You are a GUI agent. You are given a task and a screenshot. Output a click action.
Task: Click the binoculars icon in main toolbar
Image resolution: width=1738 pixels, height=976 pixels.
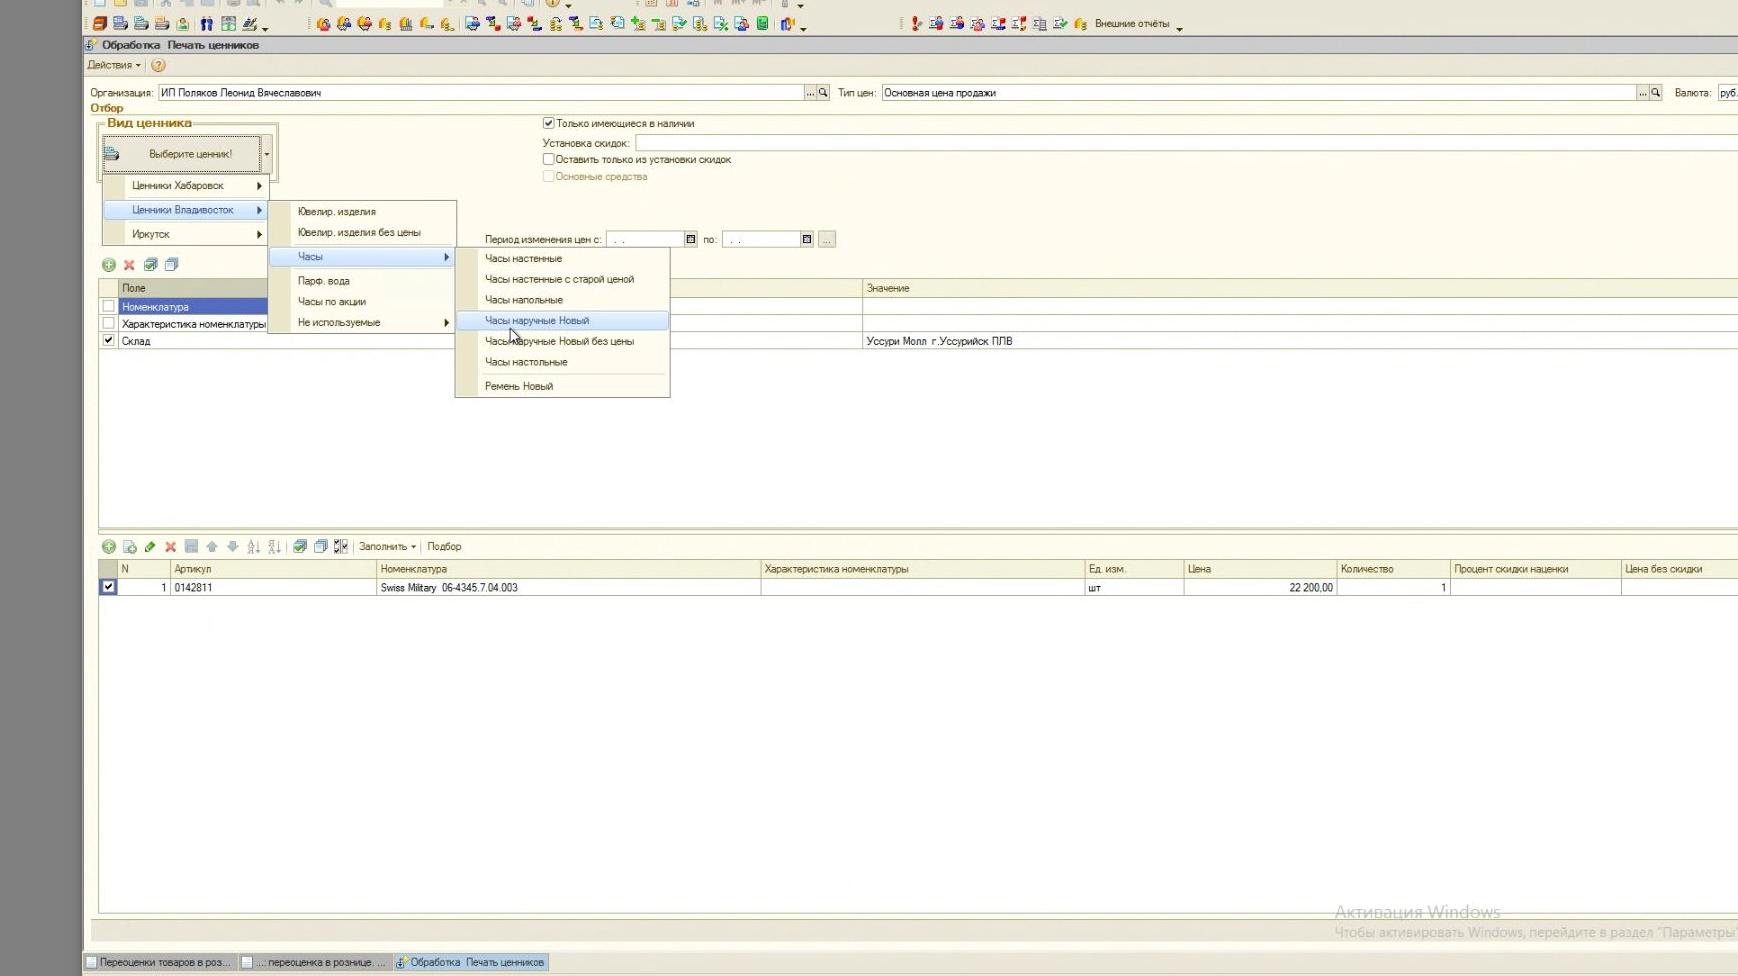pyautogui.click(x=206, y=24)
